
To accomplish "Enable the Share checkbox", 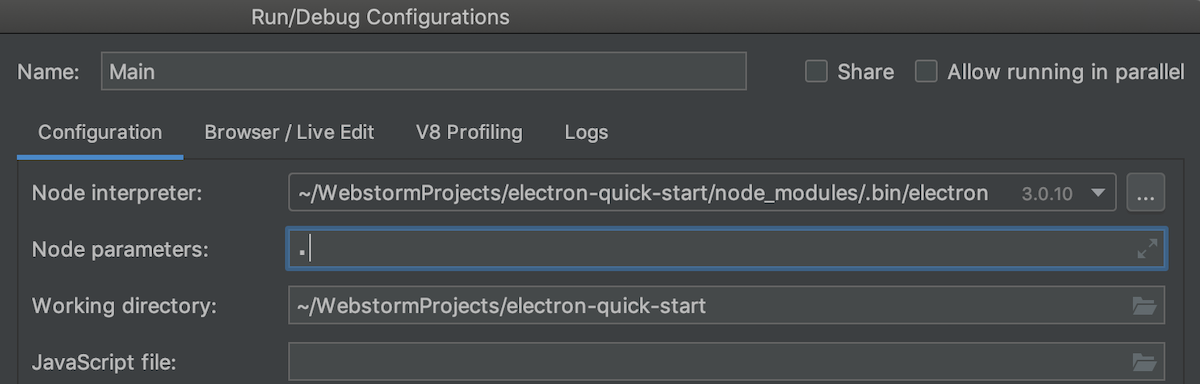I will pos(817,72).
